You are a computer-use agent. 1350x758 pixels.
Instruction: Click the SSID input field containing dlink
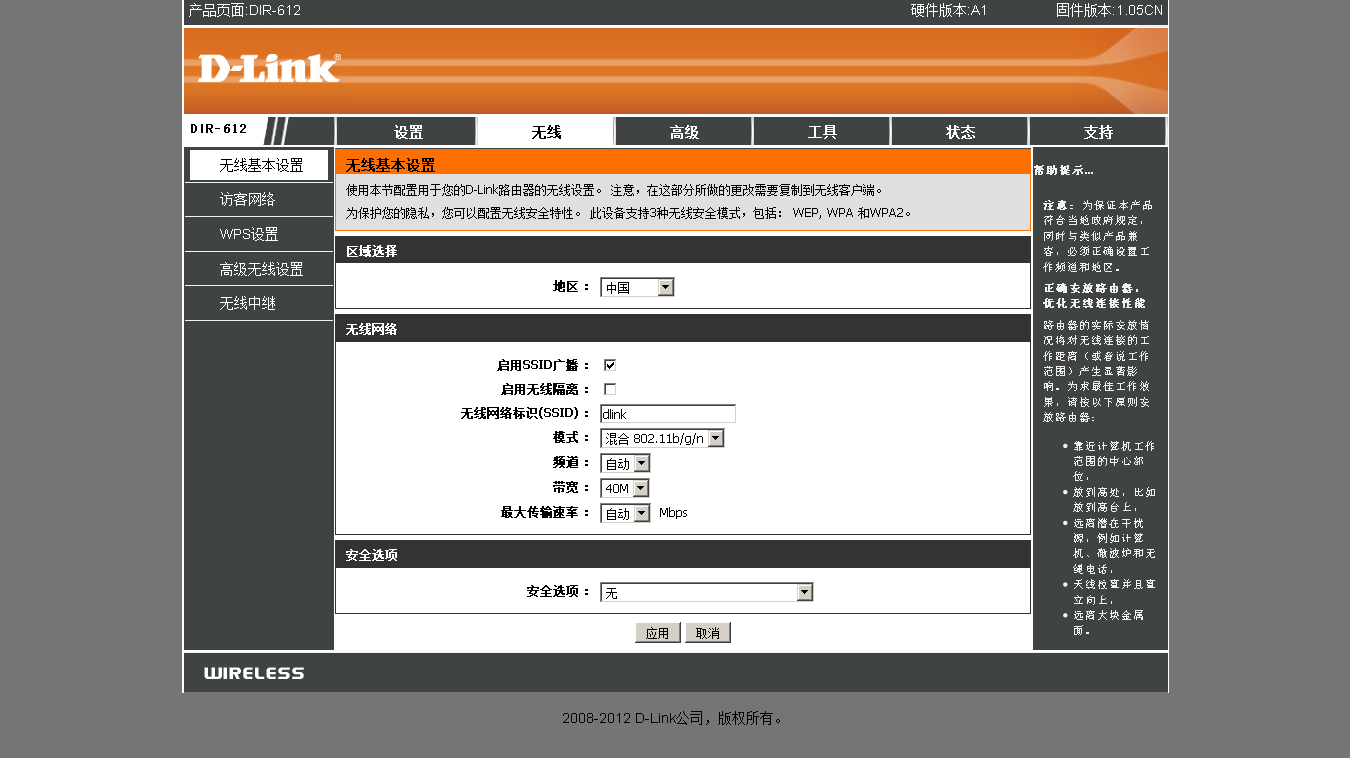point(668,414)
